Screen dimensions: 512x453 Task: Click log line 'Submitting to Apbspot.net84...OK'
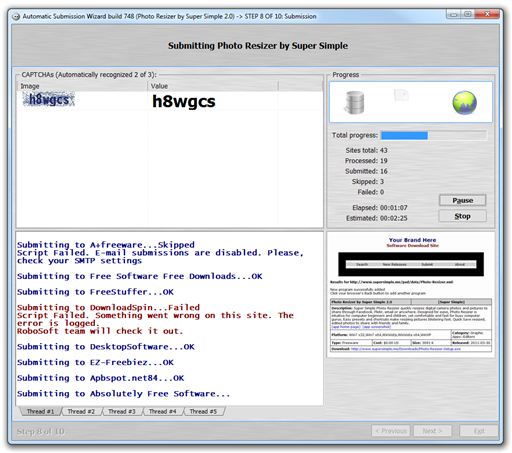[x=100, y=378]
